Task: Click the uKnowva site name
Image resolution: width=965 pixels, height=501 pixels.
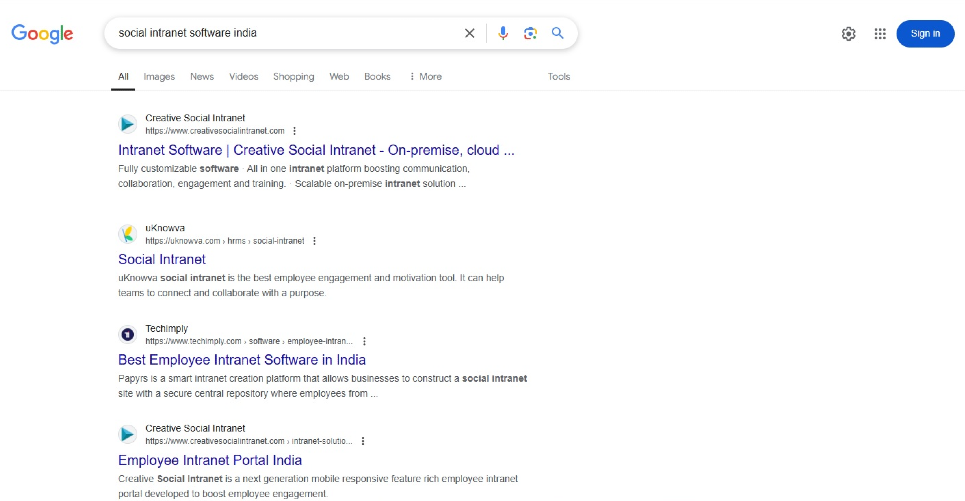Action: (165, 228)
